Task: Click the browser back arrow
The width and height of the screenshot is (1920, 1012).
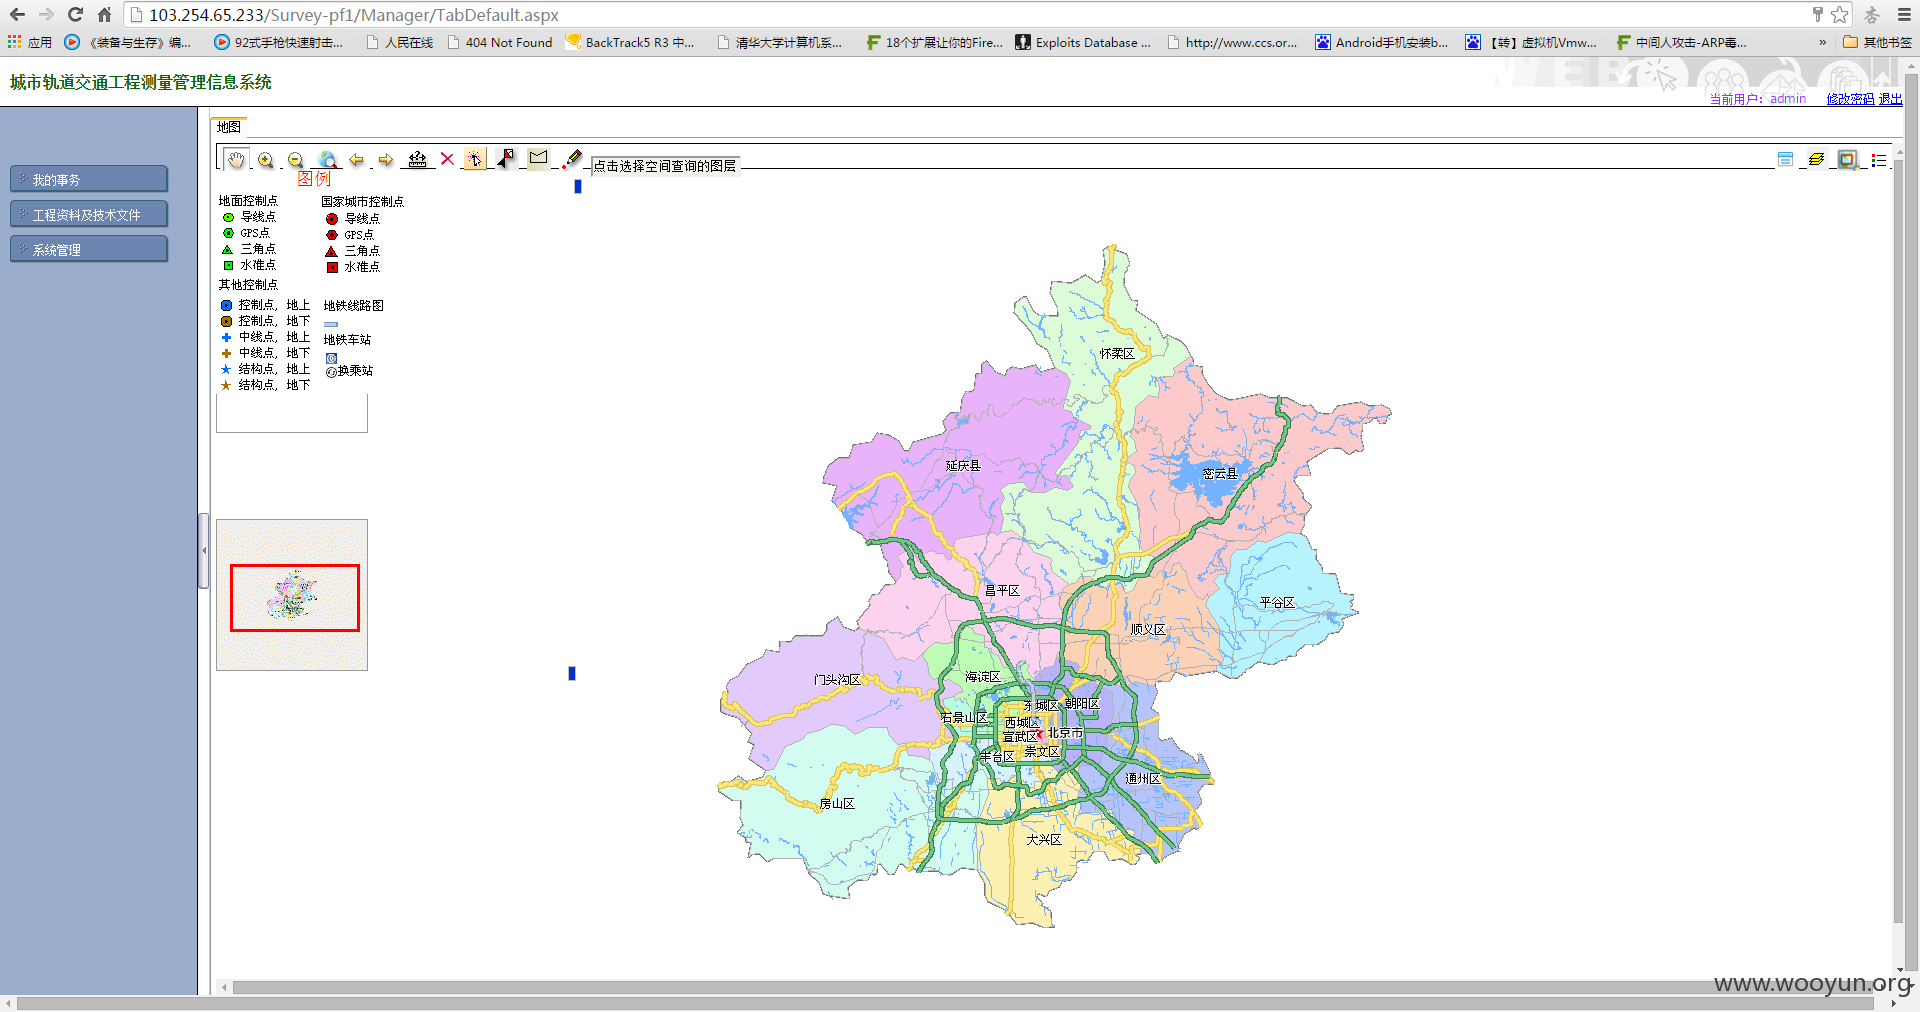Action: [x=17, y=14]
